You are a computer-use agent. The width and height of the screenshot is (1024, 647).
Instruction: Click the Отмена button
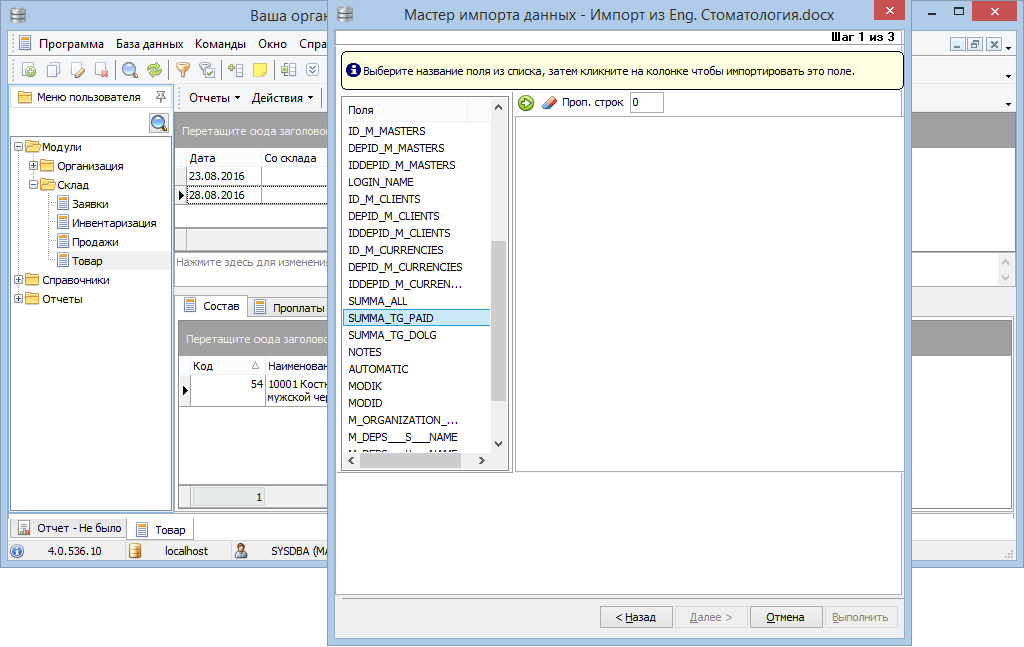785,617
